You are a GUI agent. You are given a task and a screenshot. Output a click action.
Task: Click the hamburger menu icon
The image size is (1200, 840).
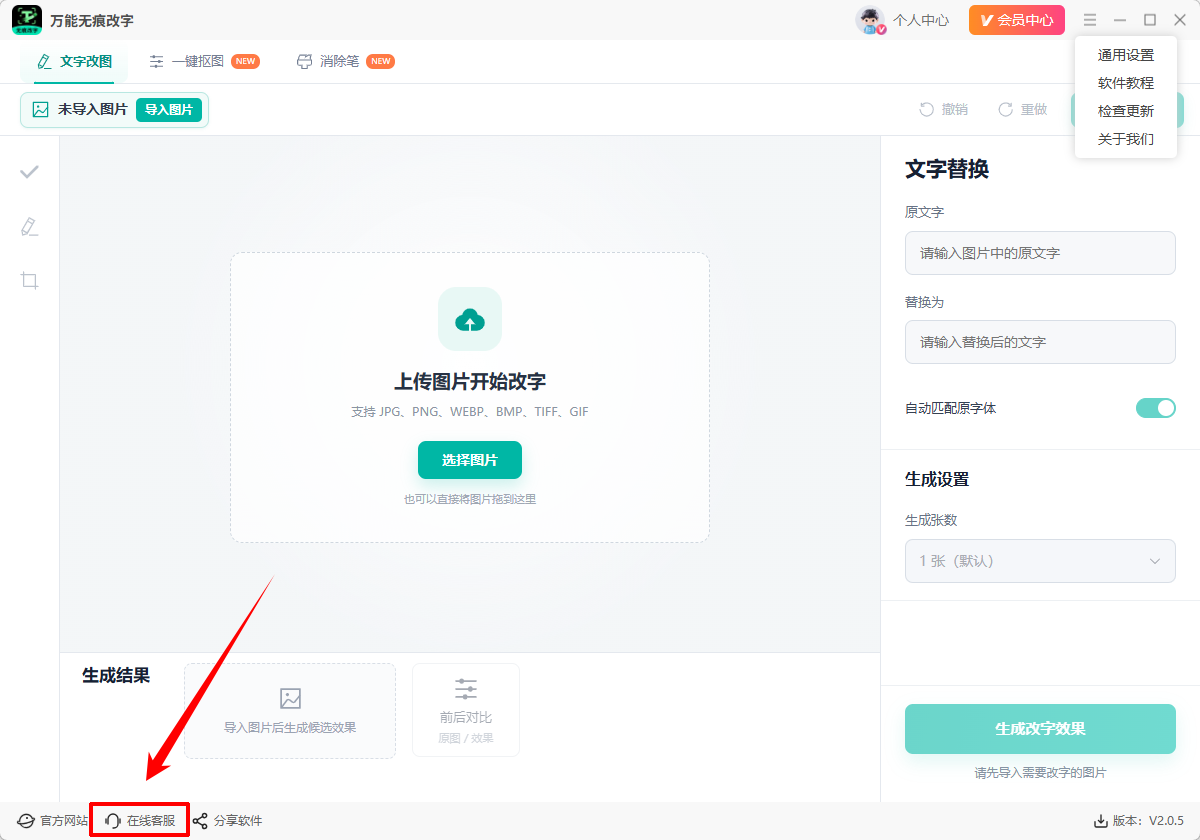click(x=1090, y=20)
